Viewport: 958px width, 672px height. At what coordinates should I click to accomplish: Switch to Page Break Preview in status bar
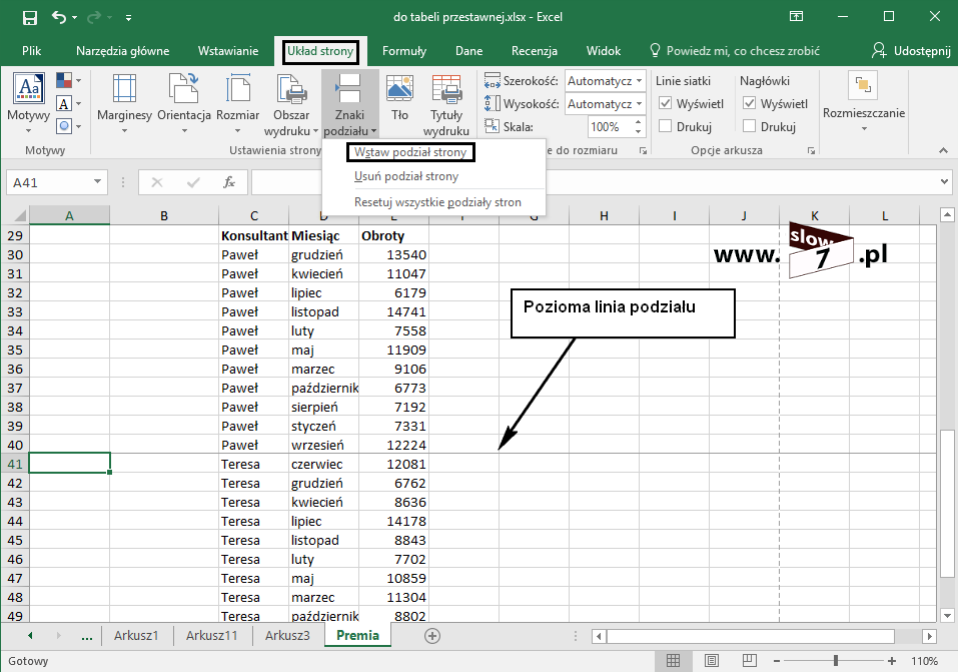(x=749, y=660)
